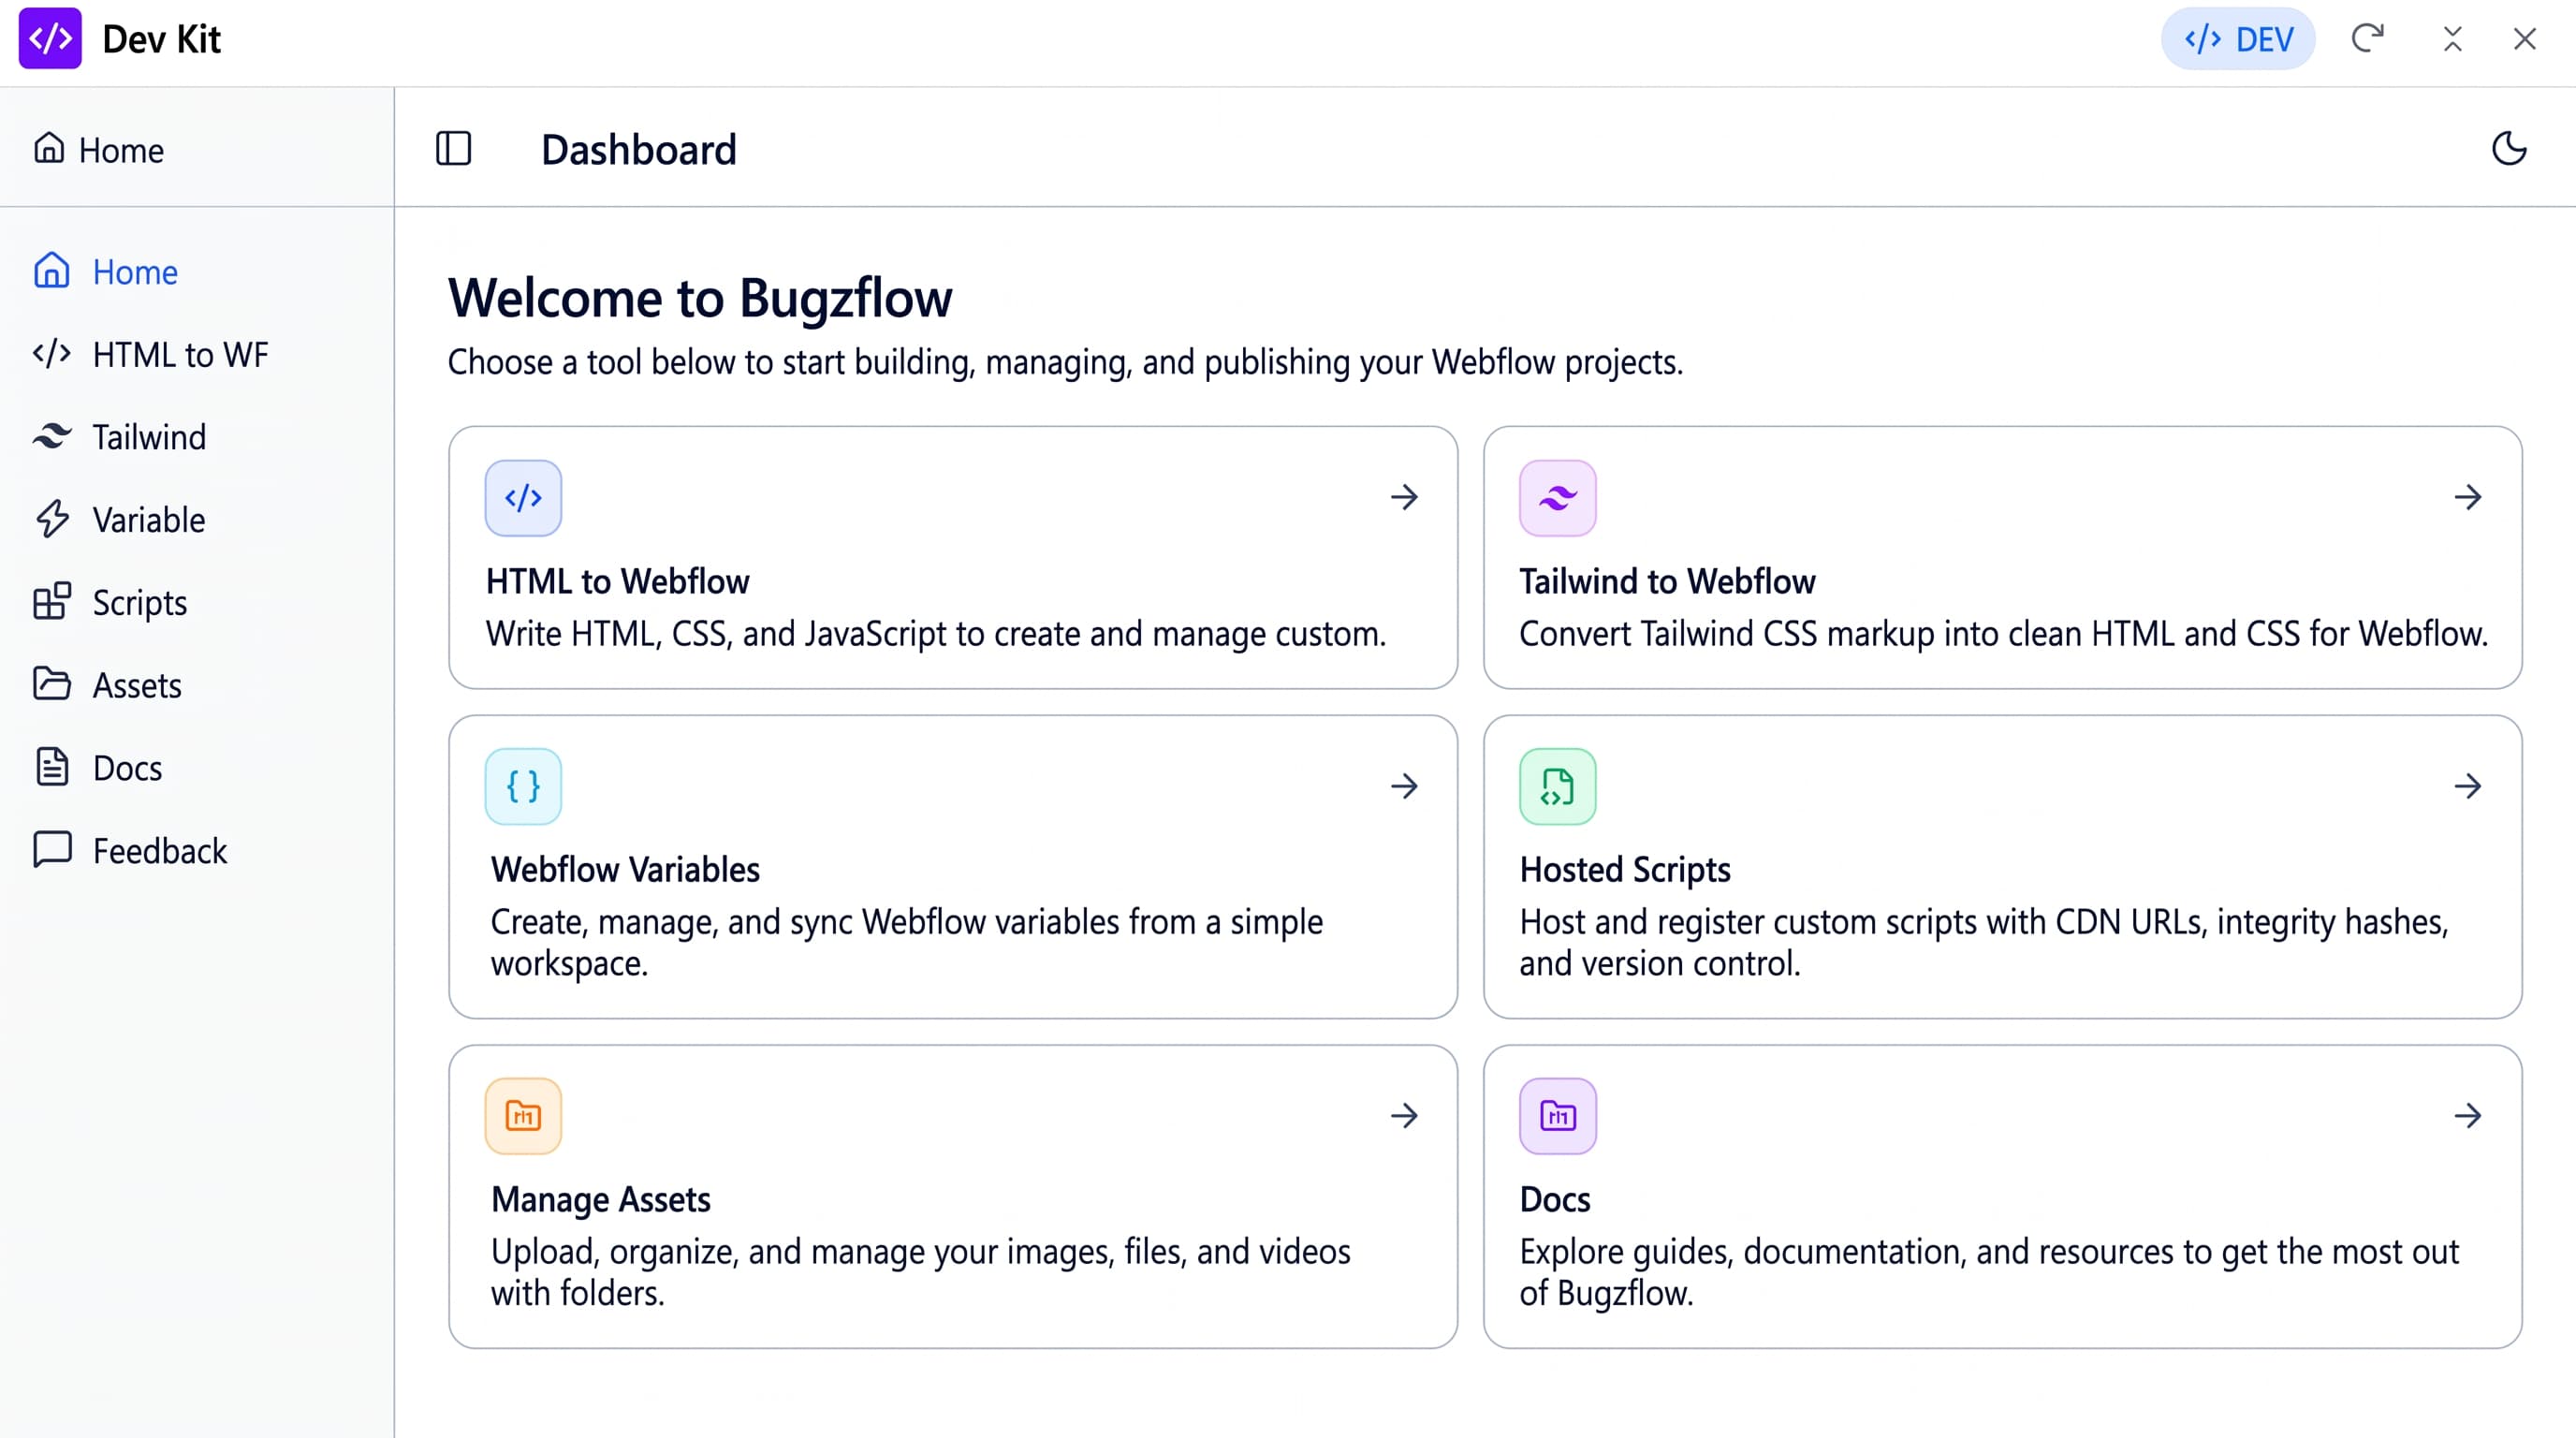The image size is (2576, 1438).
Task: Click the arrow on the Docs card
Action: (2468, 1116)
